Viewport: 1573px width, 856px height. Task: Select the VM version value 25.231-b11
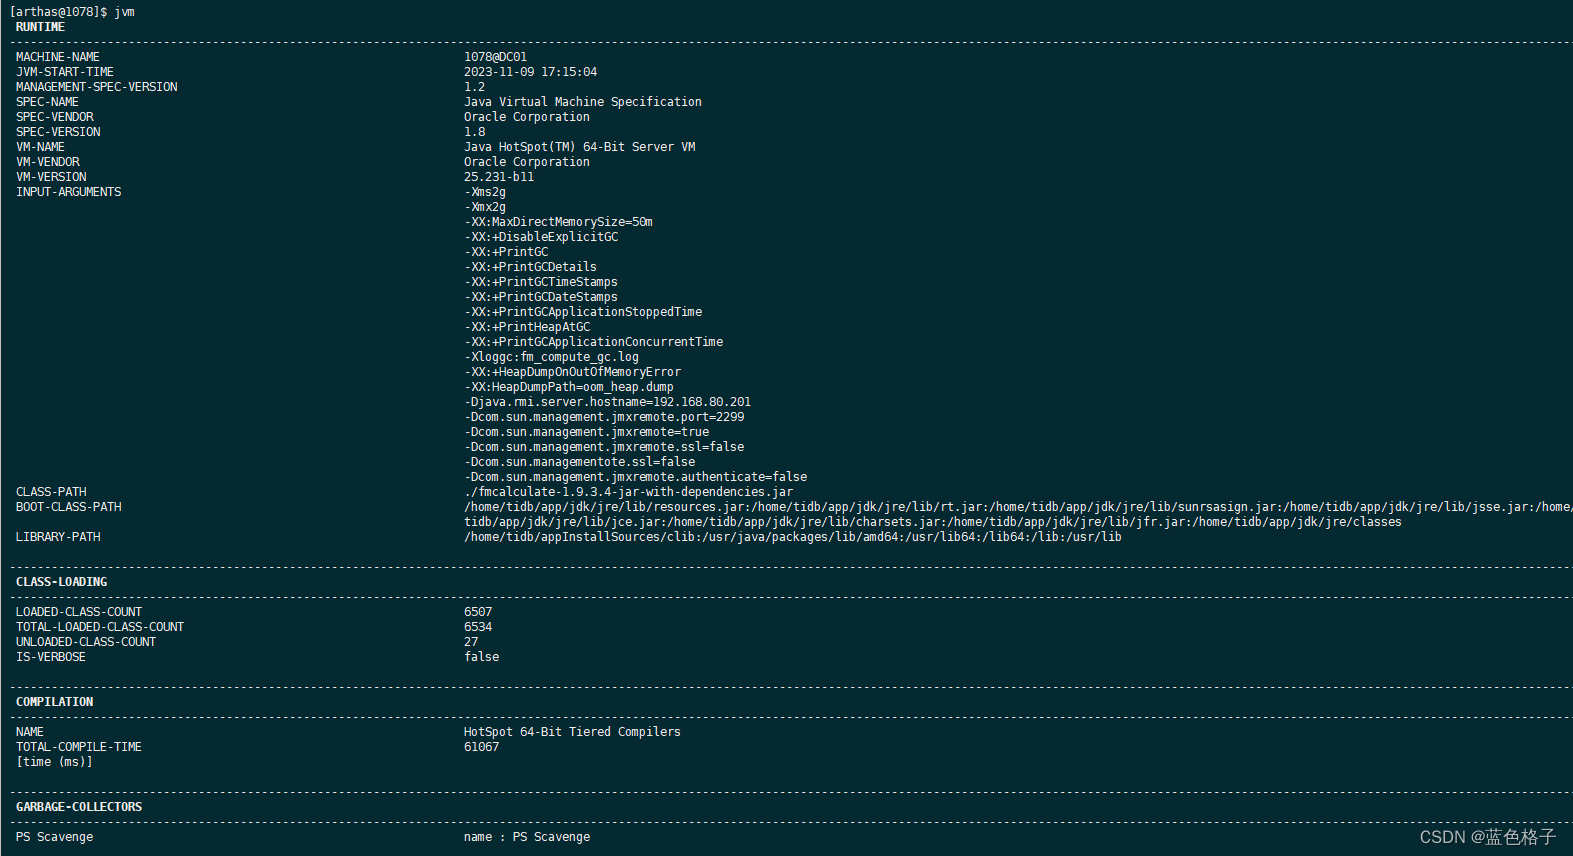[x=499, y=177]
